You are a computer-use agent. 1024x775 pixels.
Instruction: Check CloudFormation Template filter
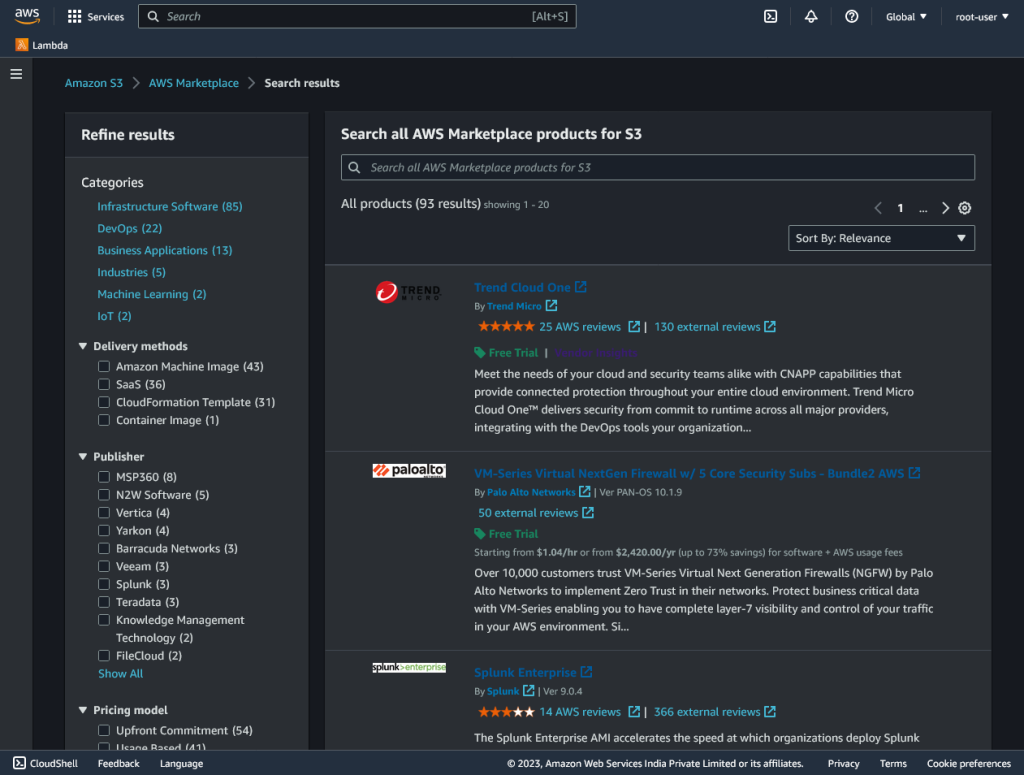pyautogui.click(x=104, y=402)
